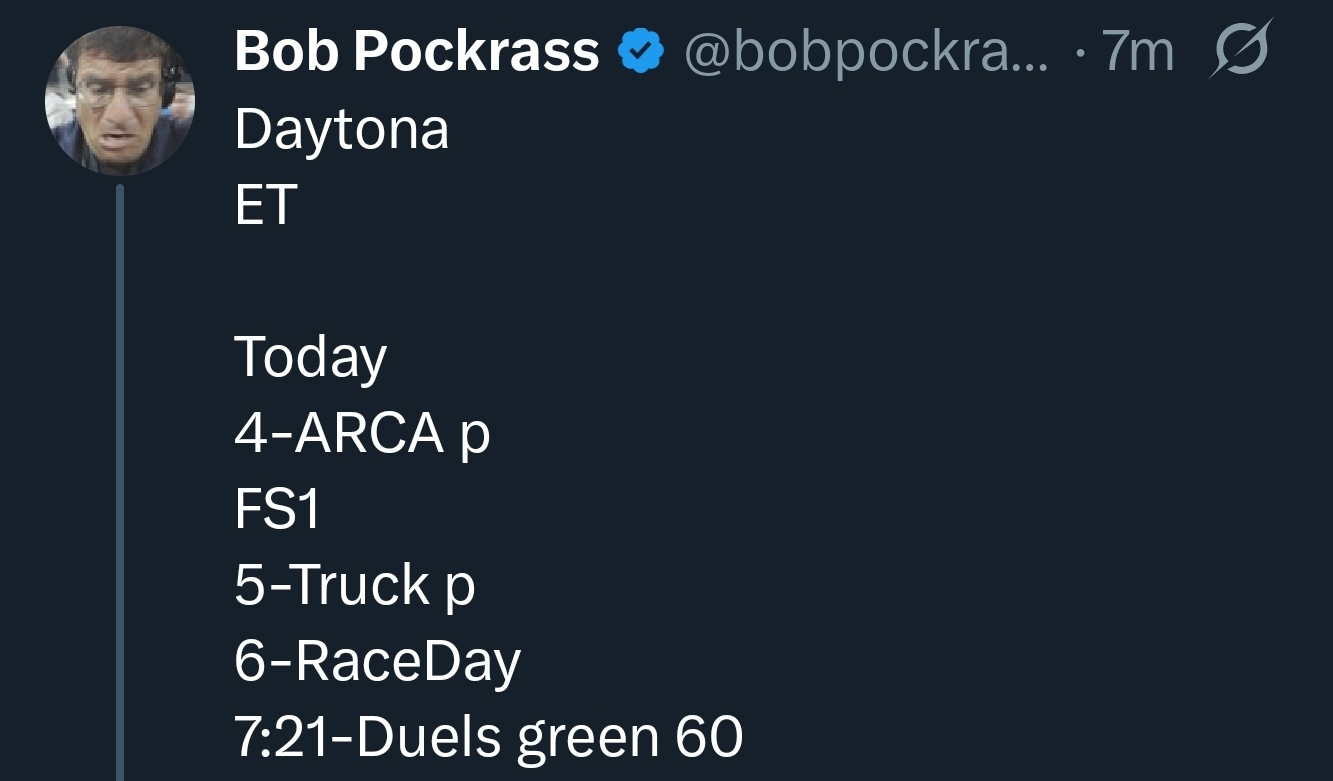This screenshot has height=781, width=1333.
Task: Click the word Daytona in the tweet
Action: click(x=341, y=130)
